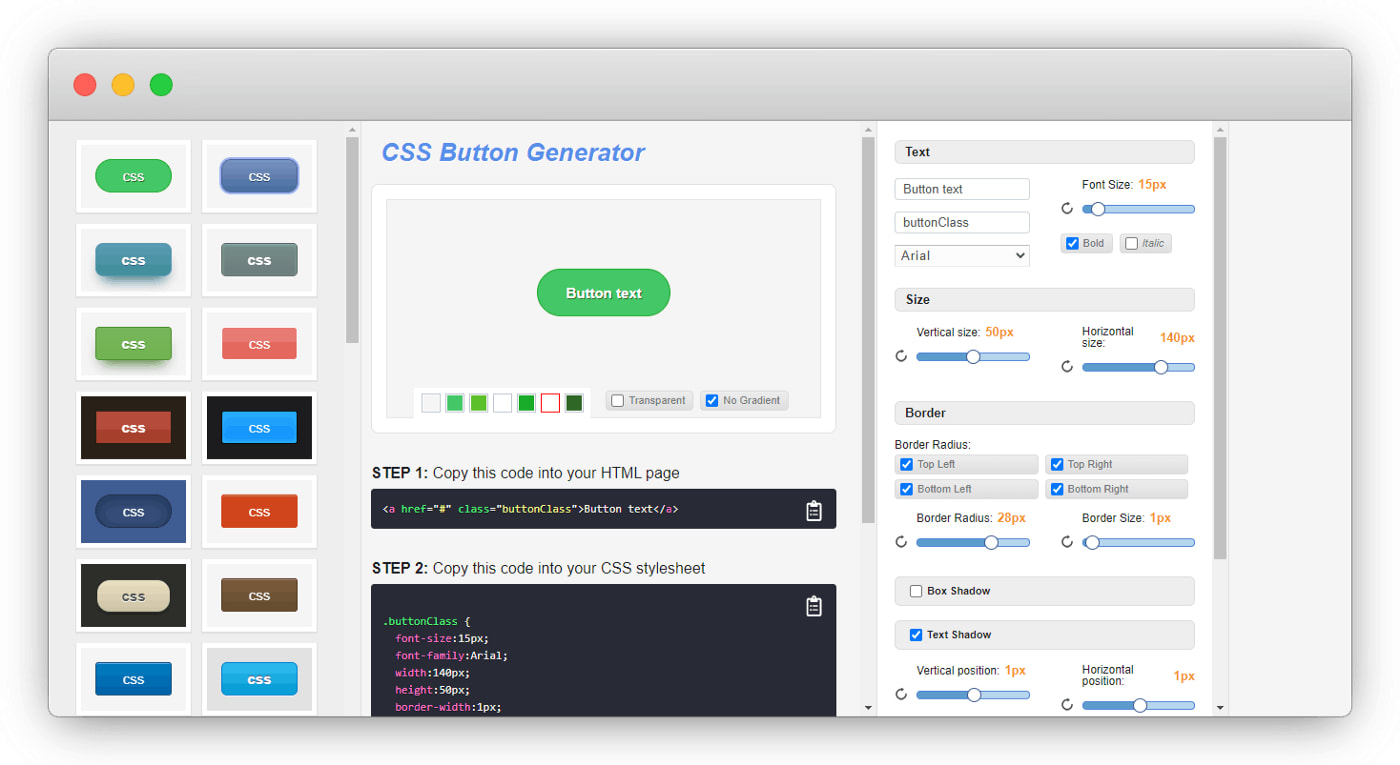Toggle Top Left border radius corner
Image resolution: width=1400 pixels, height=765 pixels.
point(906,464)
